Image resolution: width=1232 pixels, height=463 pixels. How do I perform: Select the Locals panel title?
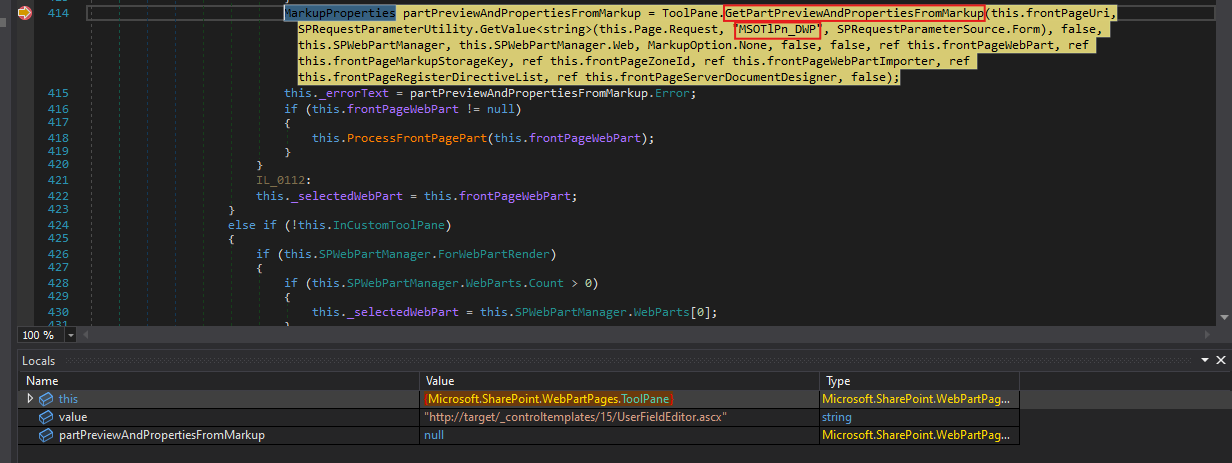click(38, 360)
